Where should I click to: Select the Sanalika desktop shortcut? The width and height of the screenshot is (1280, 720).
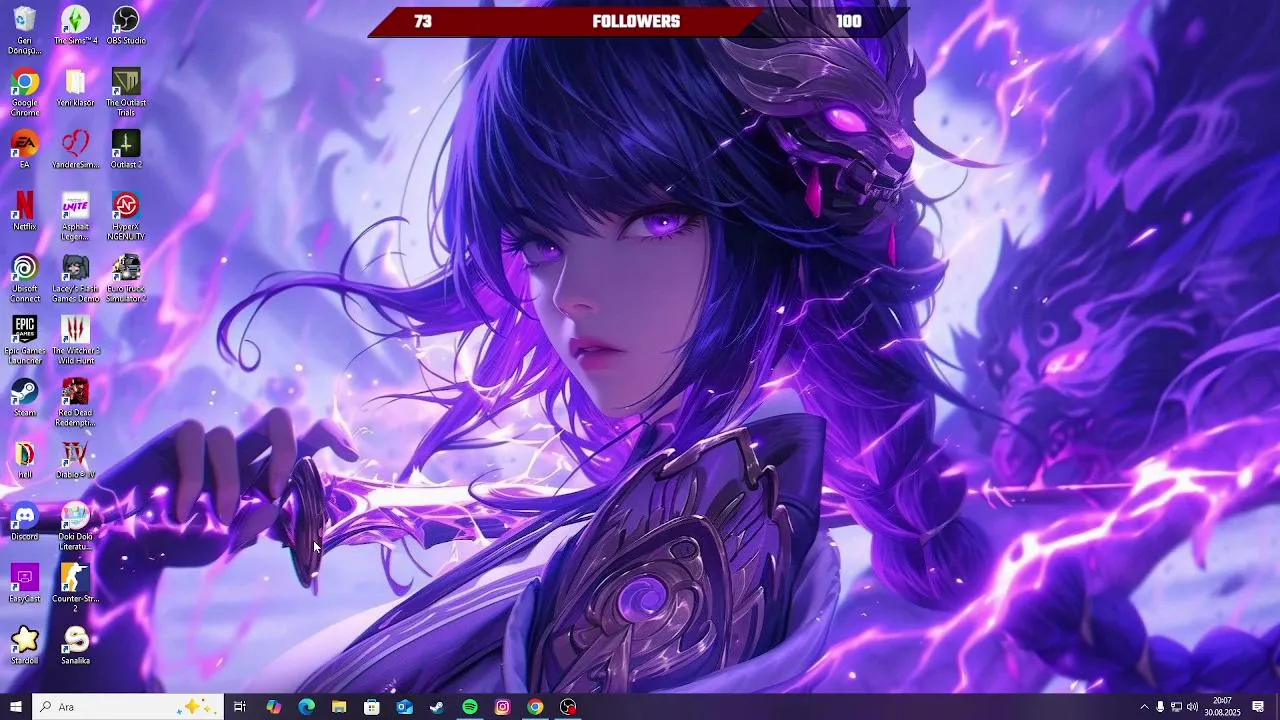tap(75, 645)
